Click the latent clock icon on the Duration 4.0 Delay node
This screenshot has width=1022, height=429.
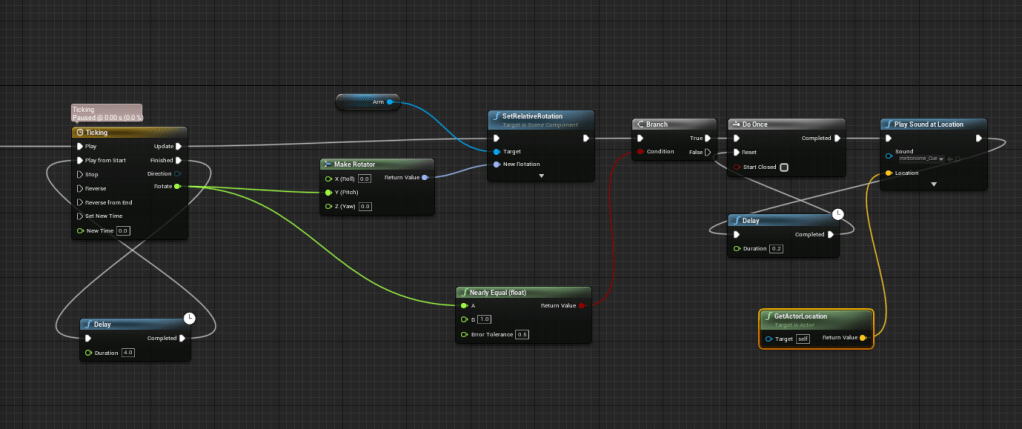pyautogui.click(x=189, y=318)
